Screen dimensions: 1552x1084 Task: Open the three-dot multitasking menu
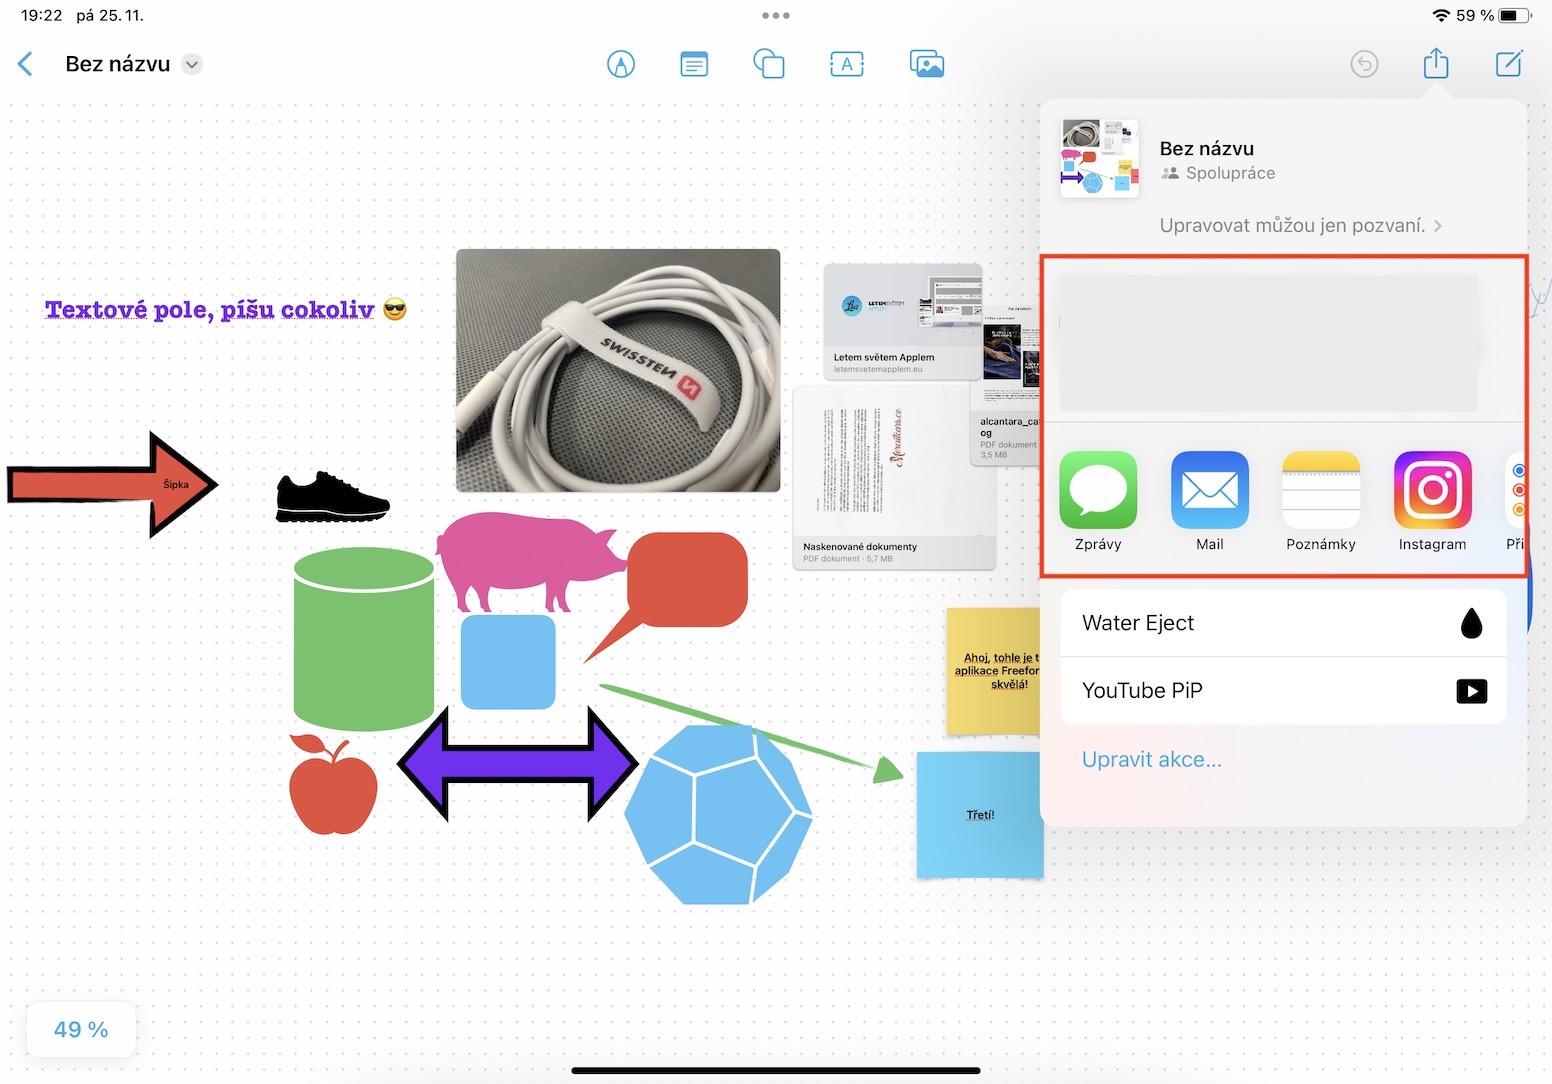[x=776, y=15]
